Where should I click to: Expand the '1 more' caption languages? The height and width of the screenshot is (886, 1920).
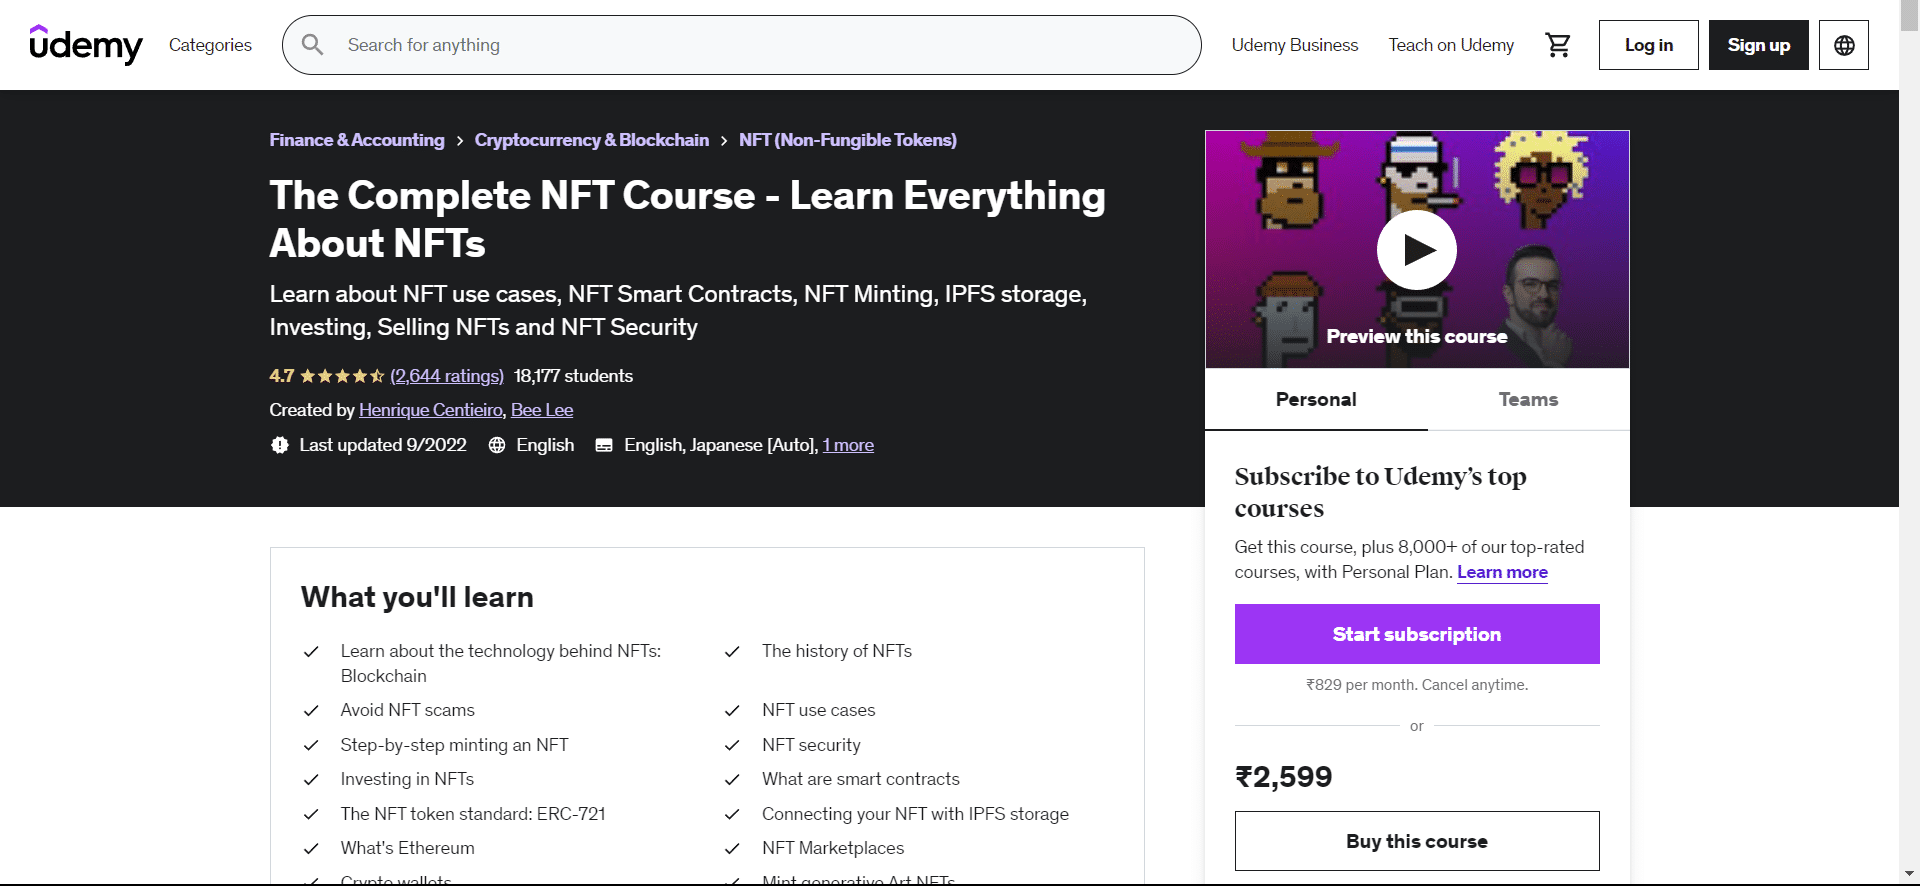pyautogui.click(x=848, y=446)
